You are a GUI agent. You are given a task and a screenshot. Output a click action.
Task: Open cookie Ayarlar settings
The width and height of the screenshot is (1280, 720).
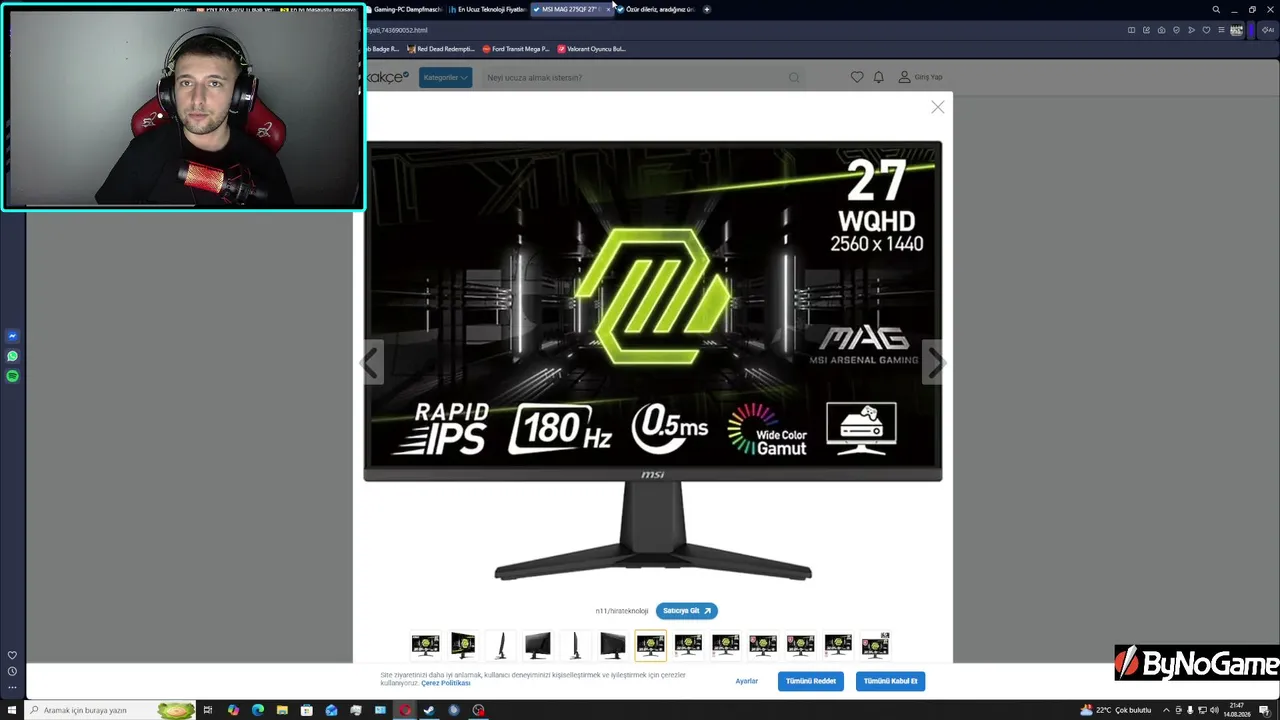click(x=747, y=681)
